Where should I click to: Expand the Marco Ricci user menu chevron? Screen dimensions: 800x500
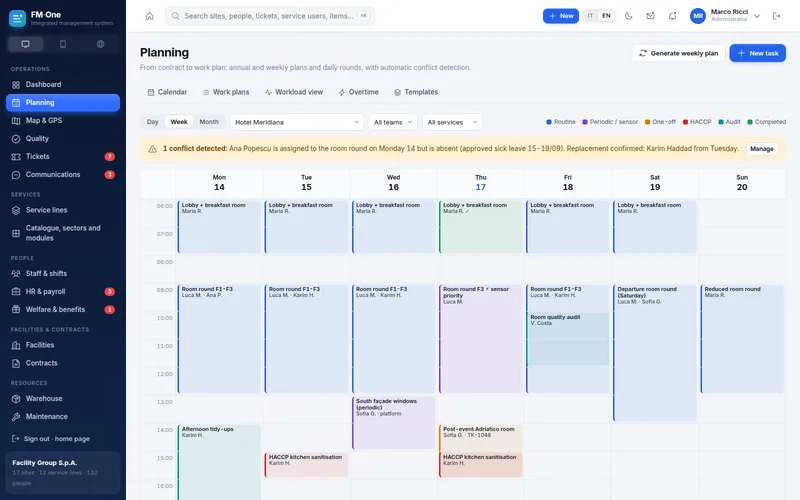point(757,16)
